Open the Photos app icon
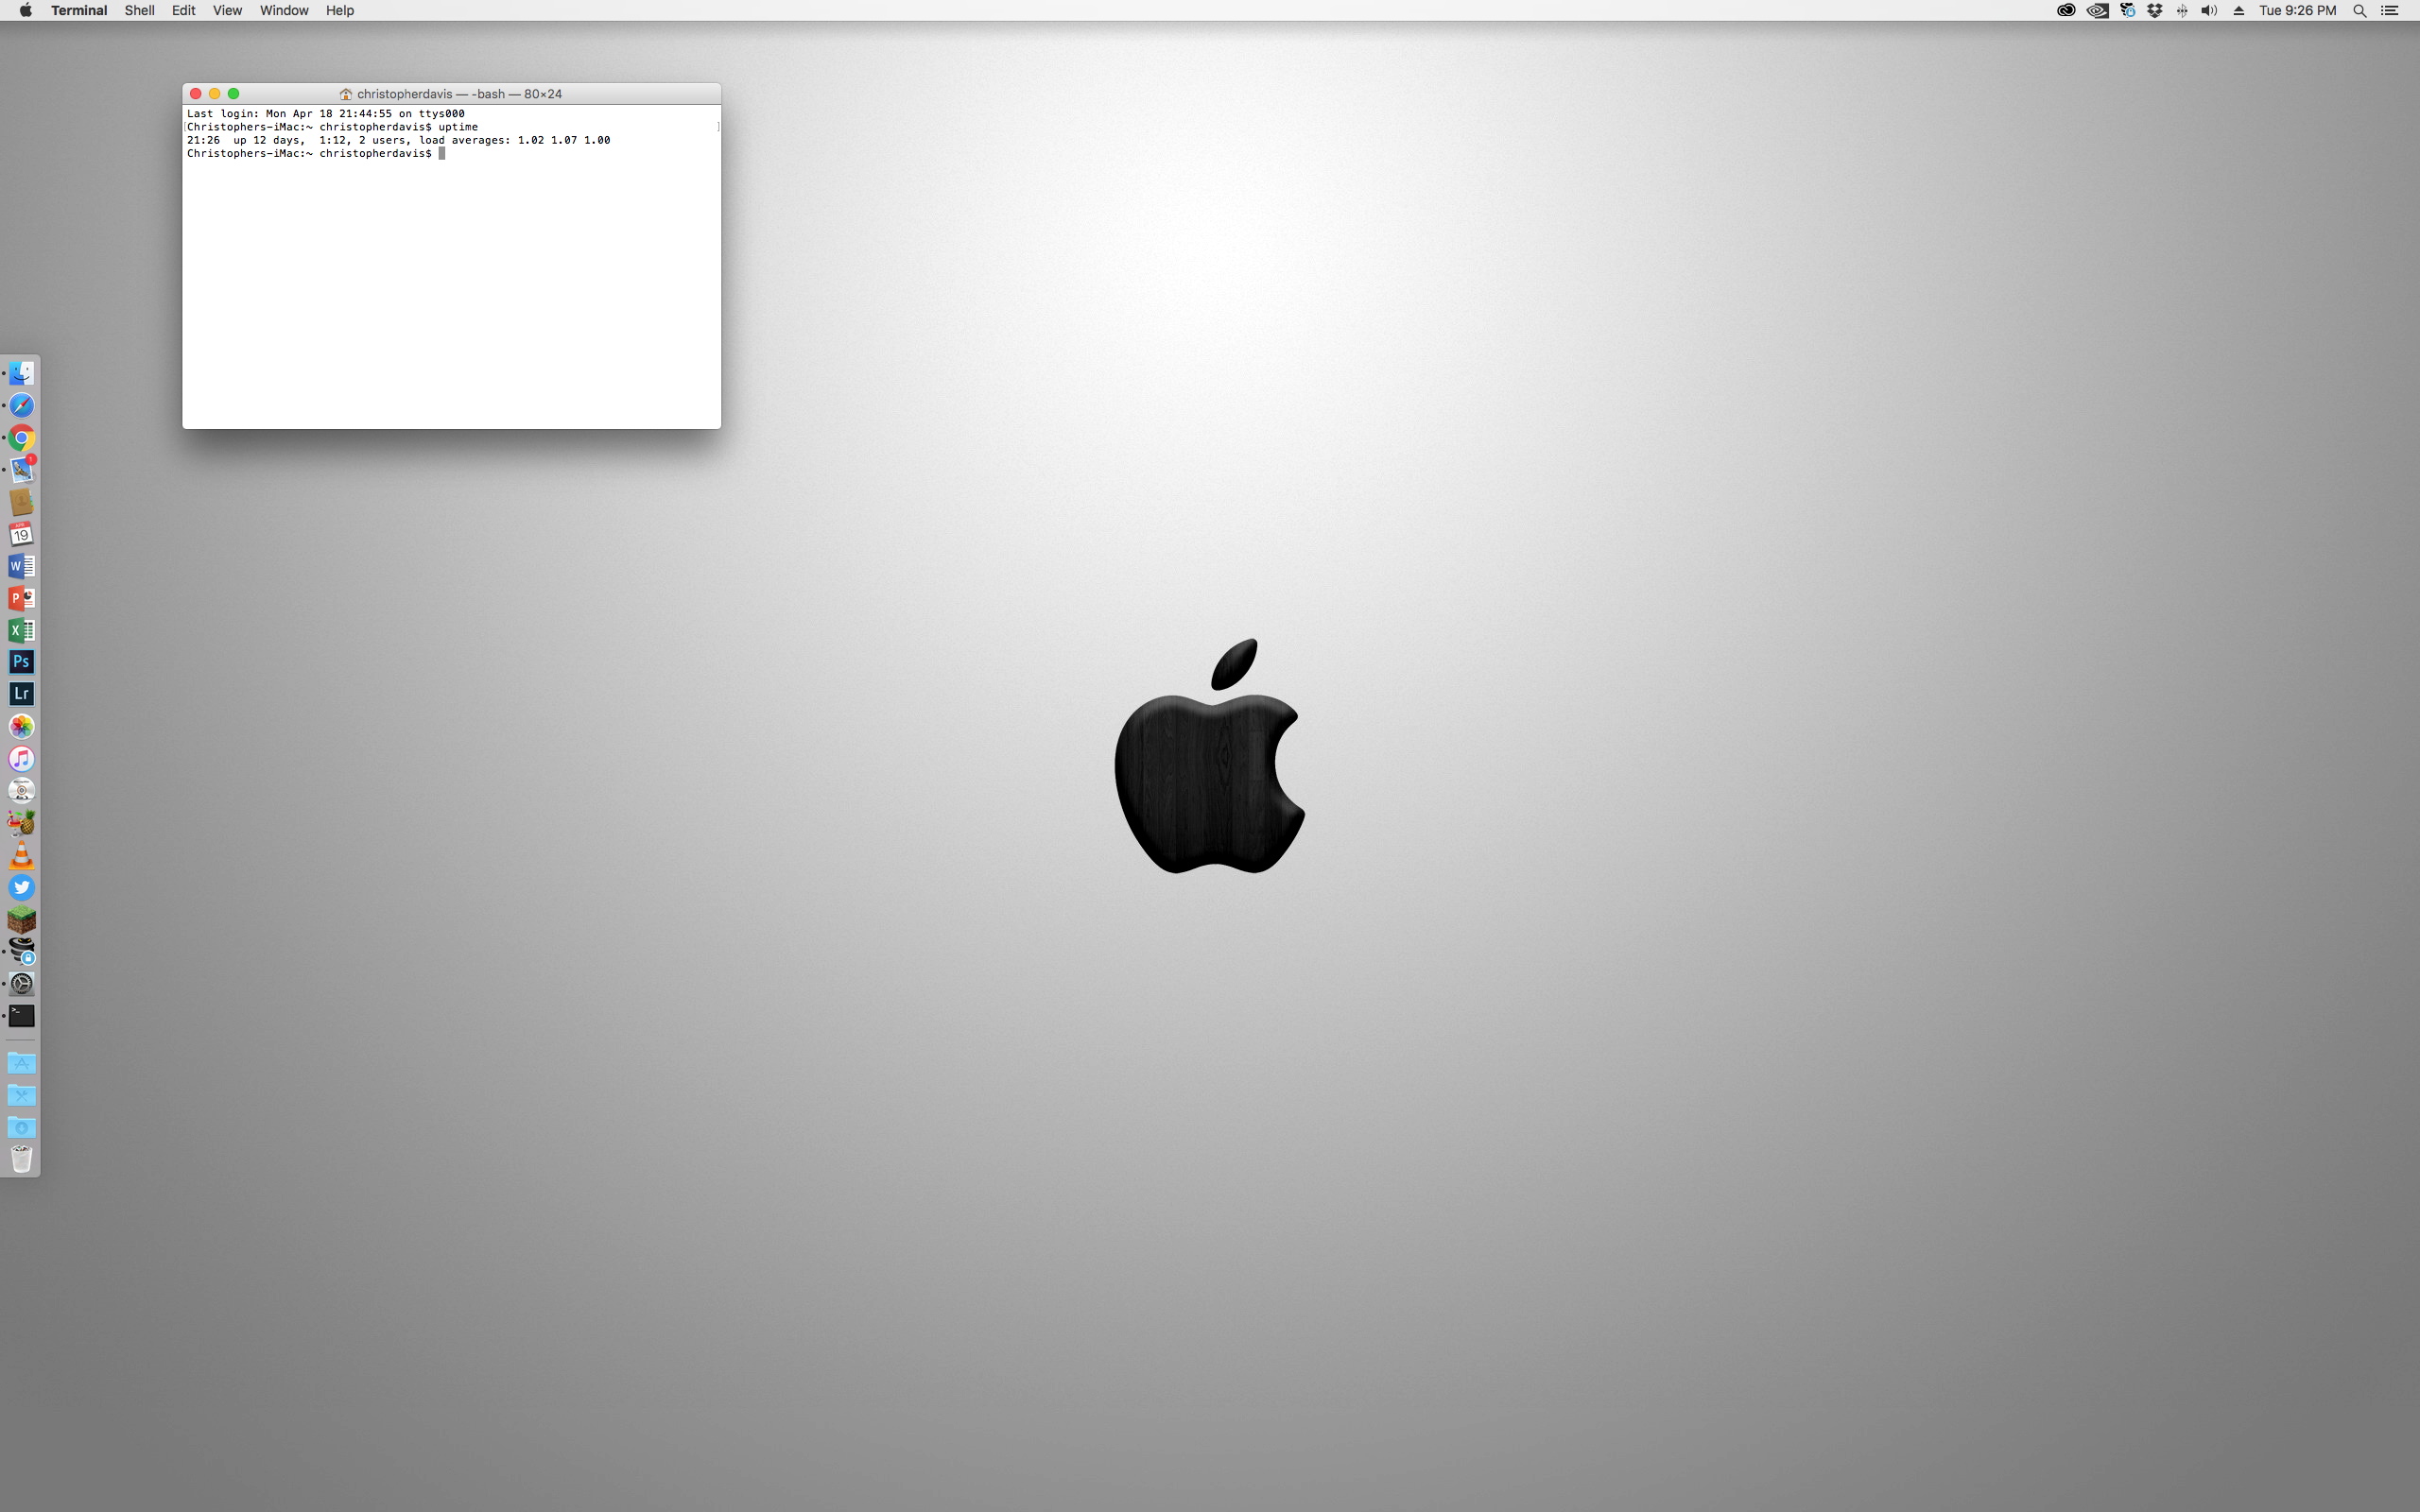 [x=21, y=726]
